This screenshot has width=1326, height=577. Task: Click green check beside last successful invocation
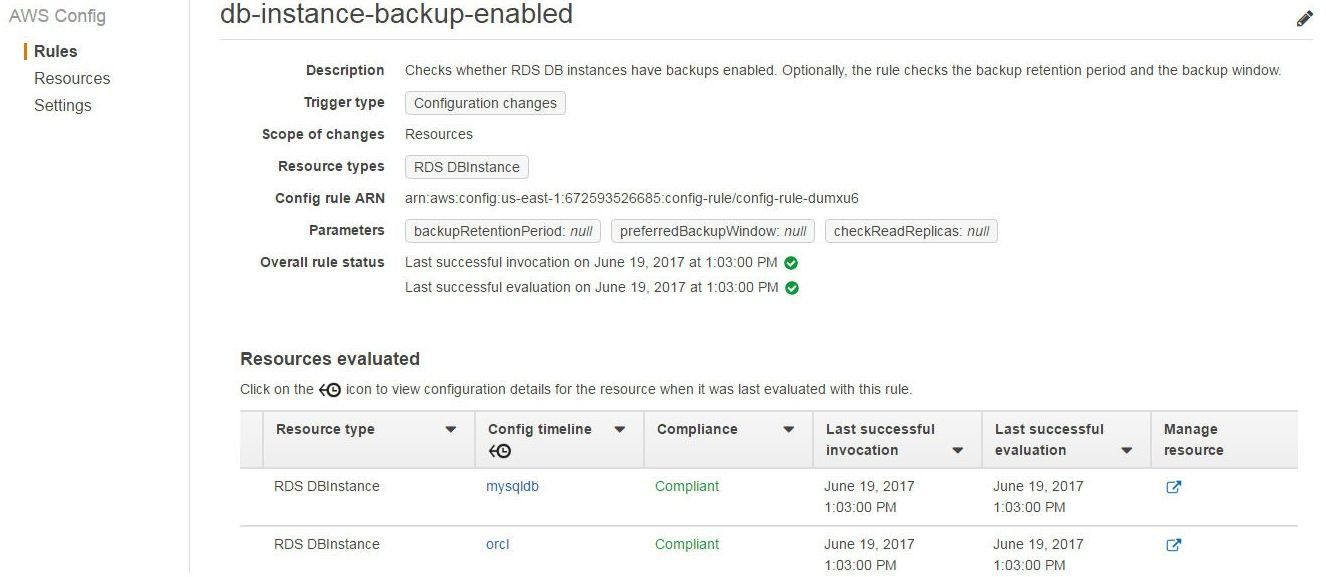(x=791, y=263)
